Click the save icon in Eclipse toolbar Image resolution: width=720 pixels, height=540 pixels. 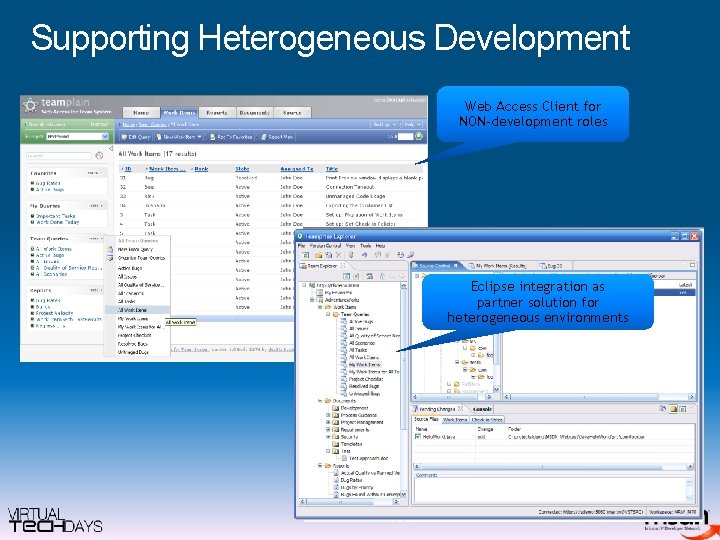[328, 255]
